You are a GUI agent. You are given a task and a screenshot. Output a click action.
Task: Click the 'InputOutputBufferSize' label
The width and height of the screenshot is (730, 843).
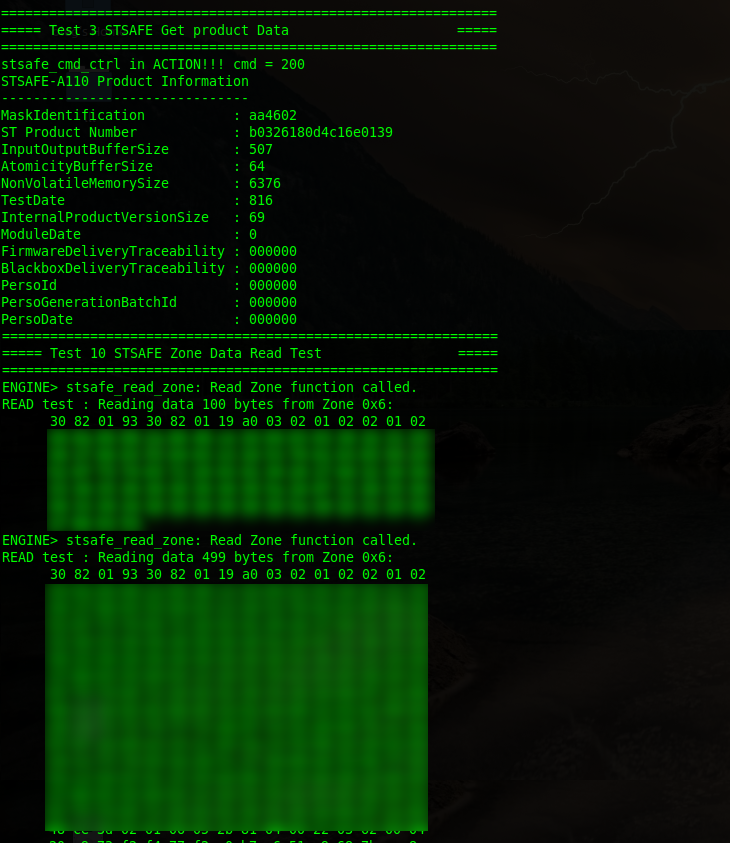85,149
